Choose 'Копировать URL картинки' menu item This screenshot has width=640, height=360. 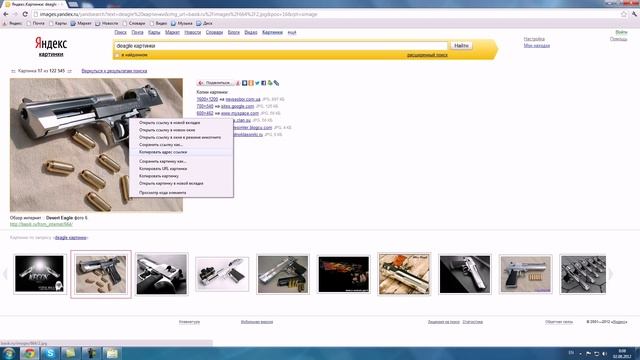[x=181, y=169]
